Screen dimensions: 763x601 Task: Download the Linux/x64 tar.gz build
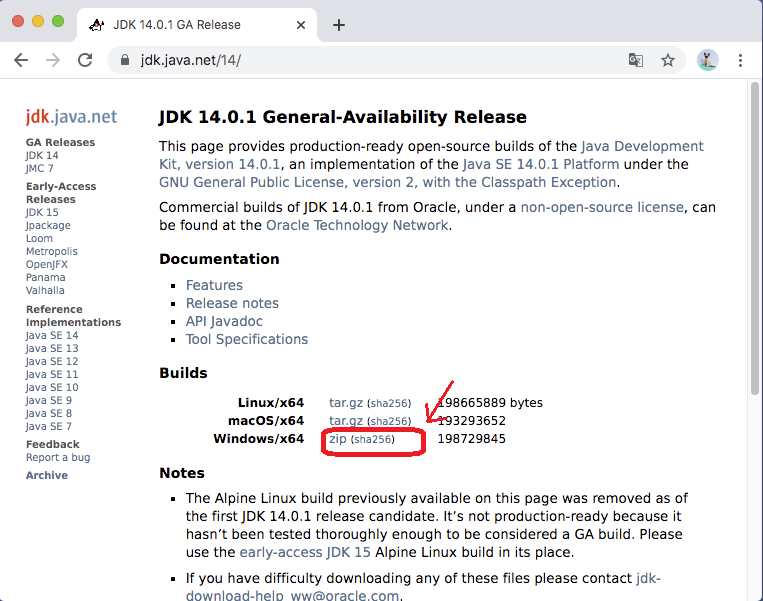[x=346, y=403]
